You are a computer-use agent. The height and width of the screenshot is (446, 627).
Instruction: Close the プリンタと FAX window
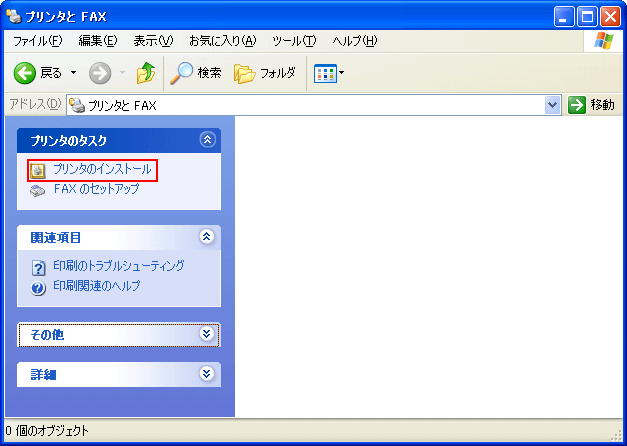pyautogui.click(x=611, y=17)
